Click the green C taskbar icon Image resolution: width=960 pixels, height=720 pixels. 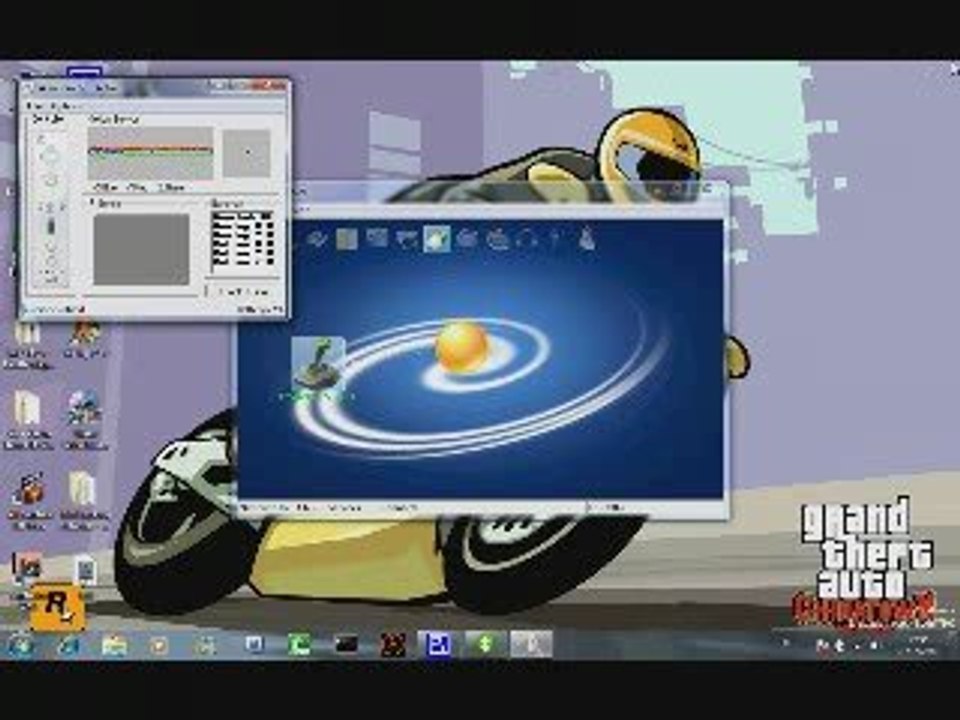[299, 645]
